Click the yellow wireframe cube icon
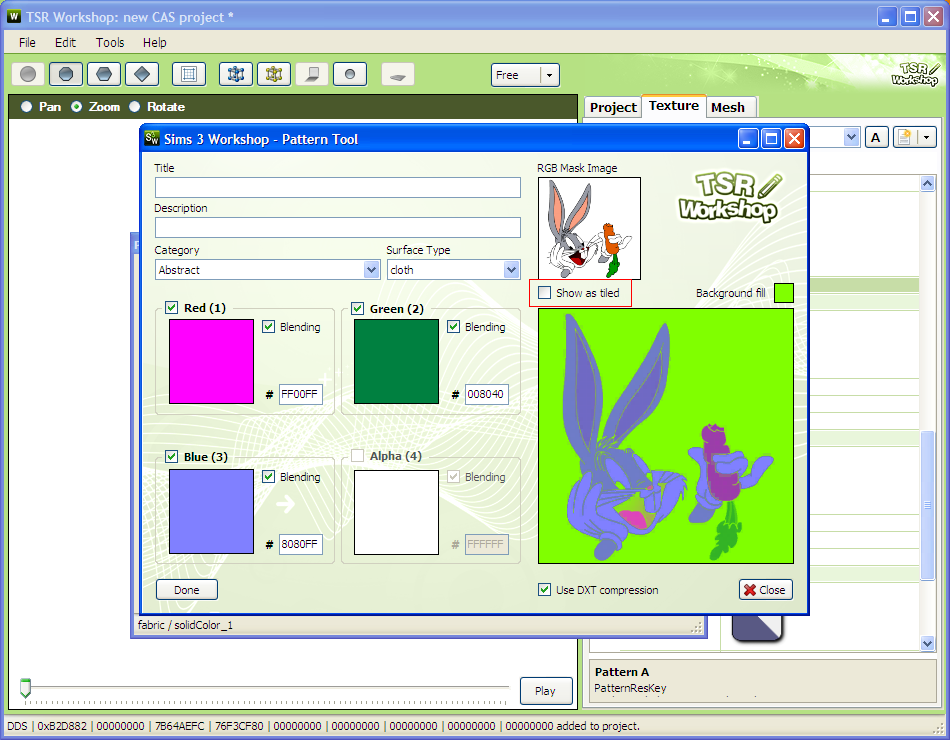Viewport: 950px width, 740px height. pyautogui.click(x=274, y=75)
